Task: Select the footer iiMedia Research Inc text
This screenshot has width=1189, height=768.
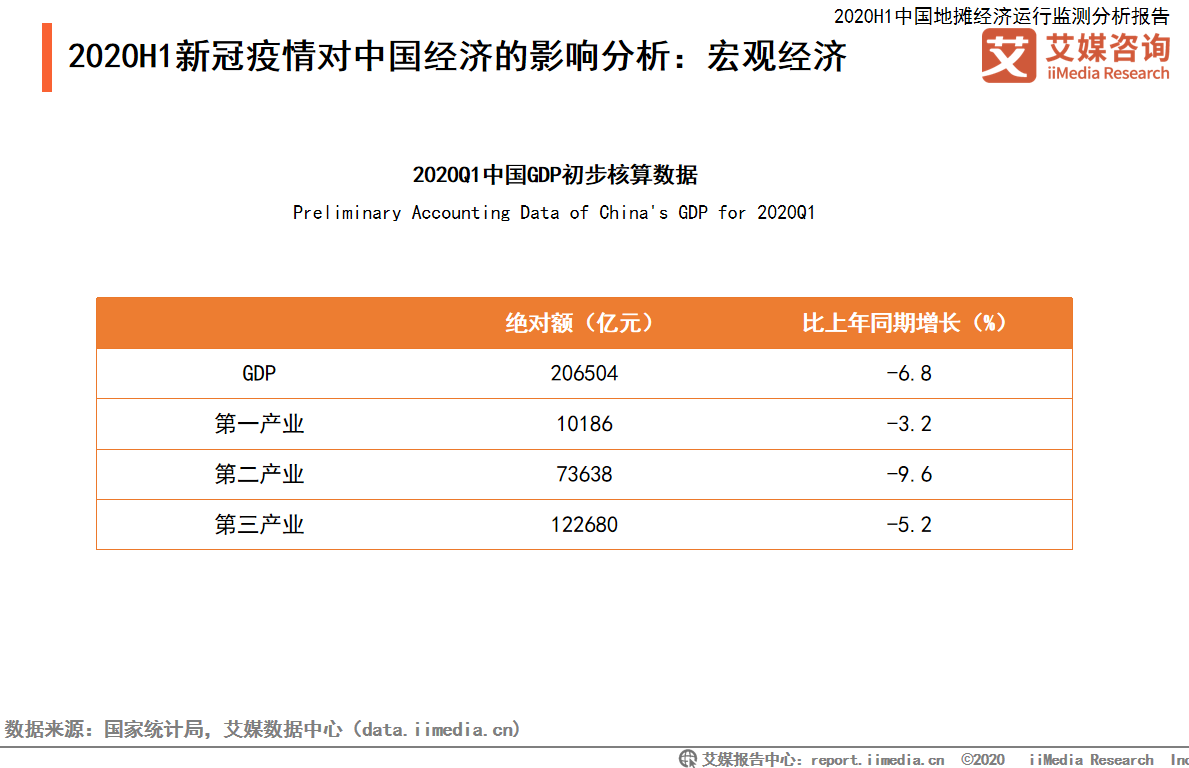Action: point(1109,760)
